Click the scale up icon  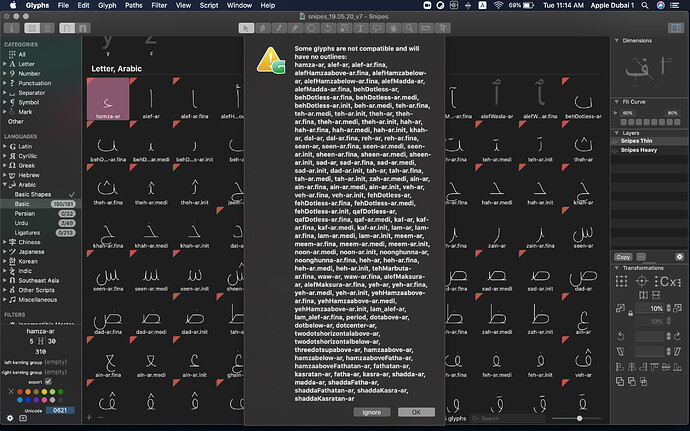pos(677,308)
